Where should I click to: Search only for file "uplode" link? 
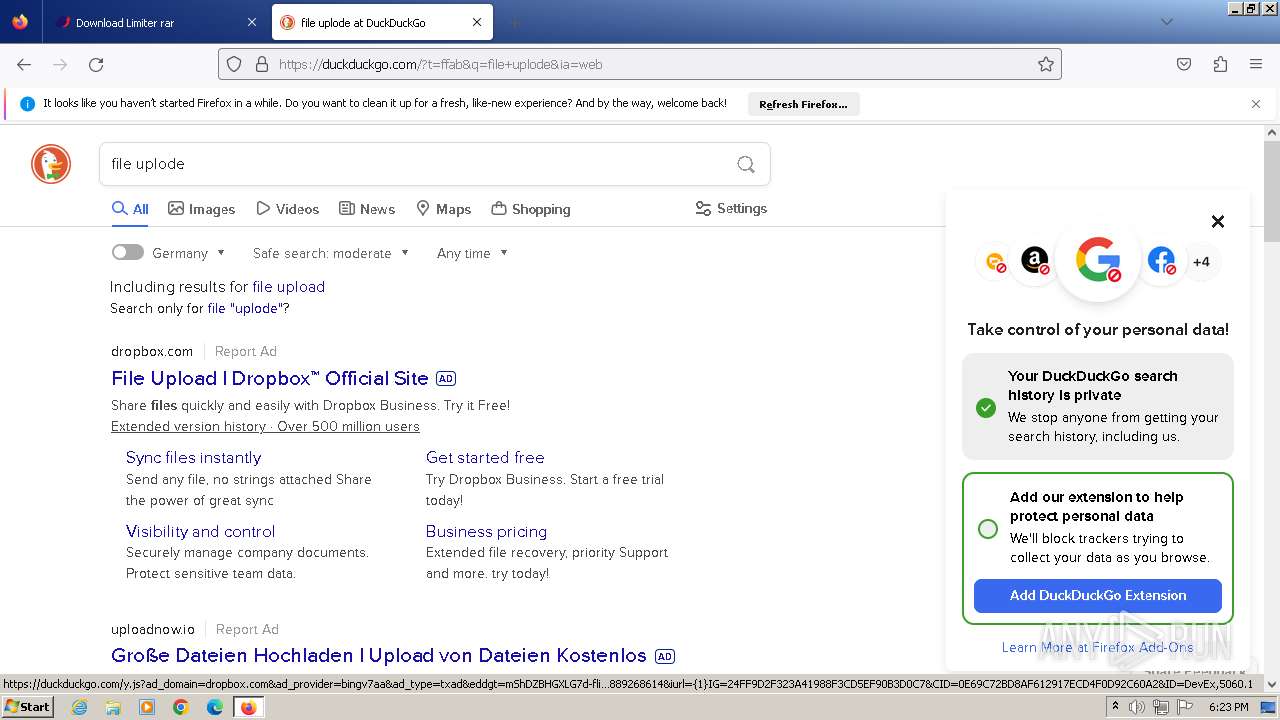248,308
